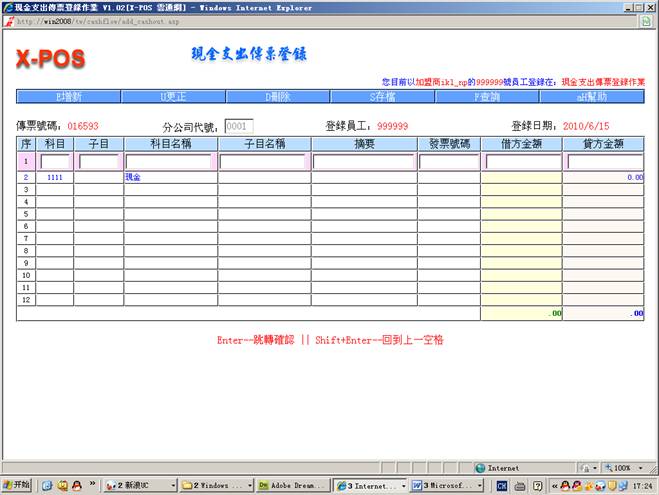Open the aH幫助 help button

tap(591, 97)
